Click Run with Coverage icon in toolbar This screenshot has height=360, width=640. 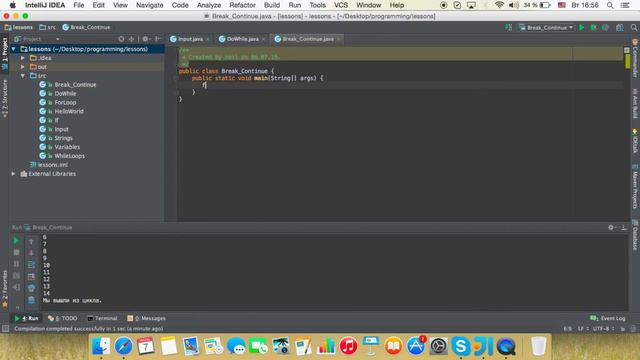point(605,27)
